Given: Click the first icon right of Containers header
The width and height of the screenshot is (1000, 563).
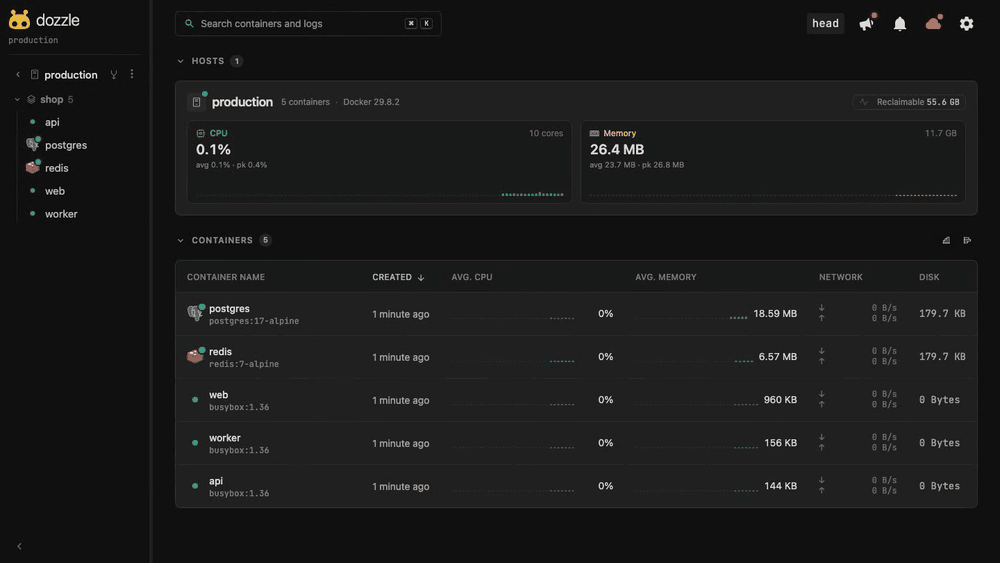Looking at the screenshot, I should coord(946,240).
